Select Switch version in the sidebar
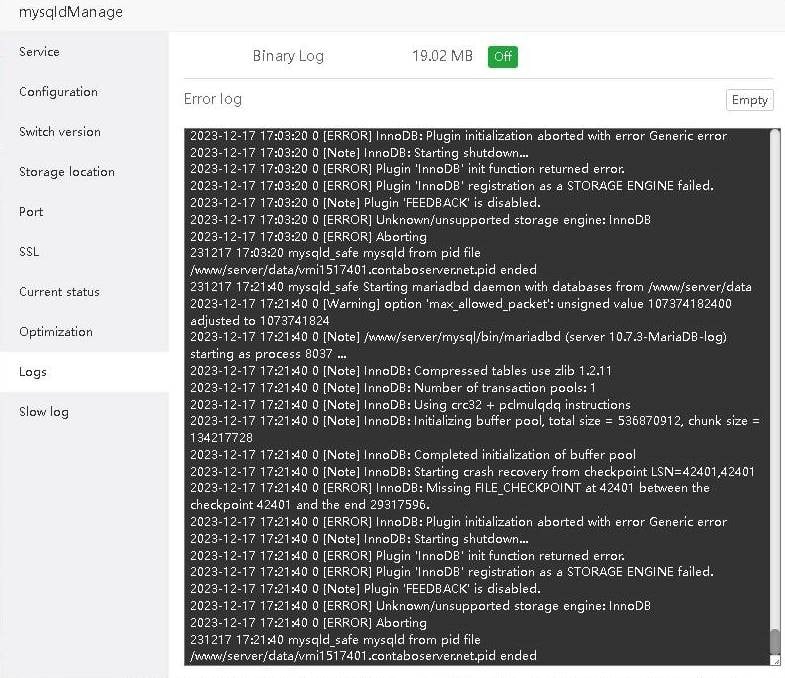The width and height of the screenshot is (785, 678). click(60, 132)
